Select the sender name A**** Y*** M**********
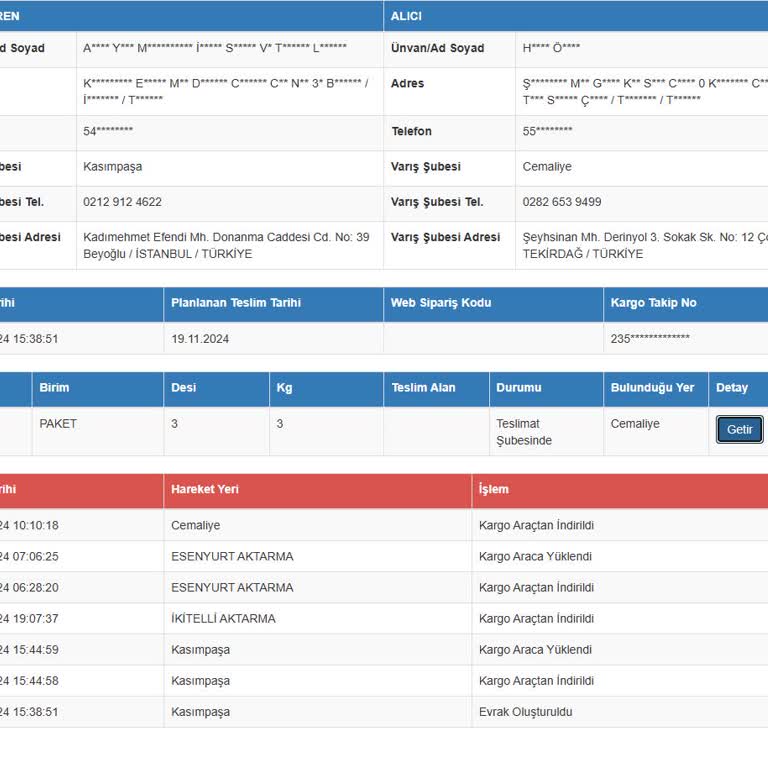768x768 pixels. (x=215, y=48)
